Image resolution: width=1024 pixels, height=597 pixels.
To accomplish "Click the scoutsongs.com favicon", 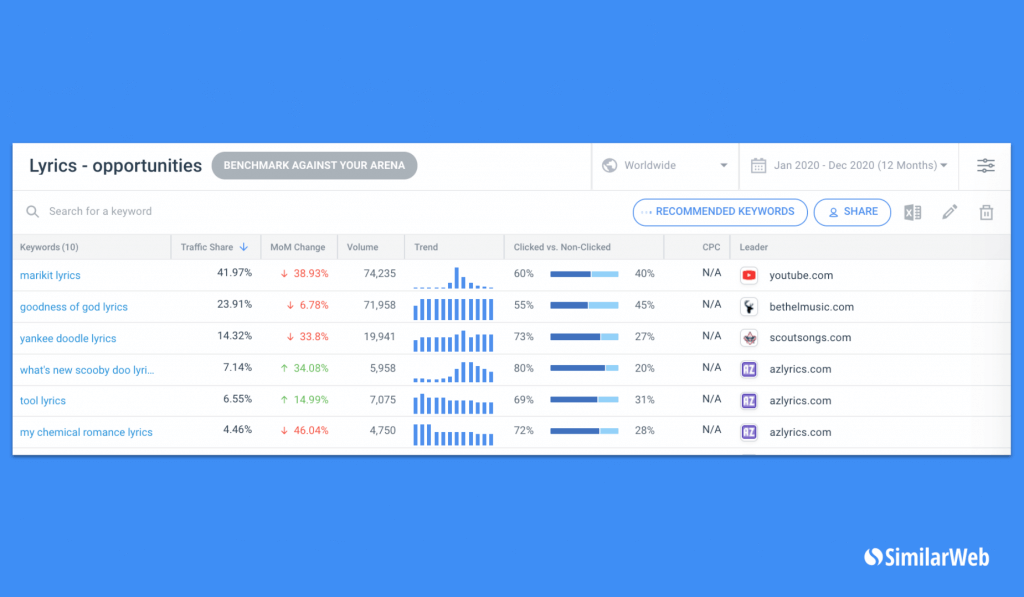I will 749,338.
